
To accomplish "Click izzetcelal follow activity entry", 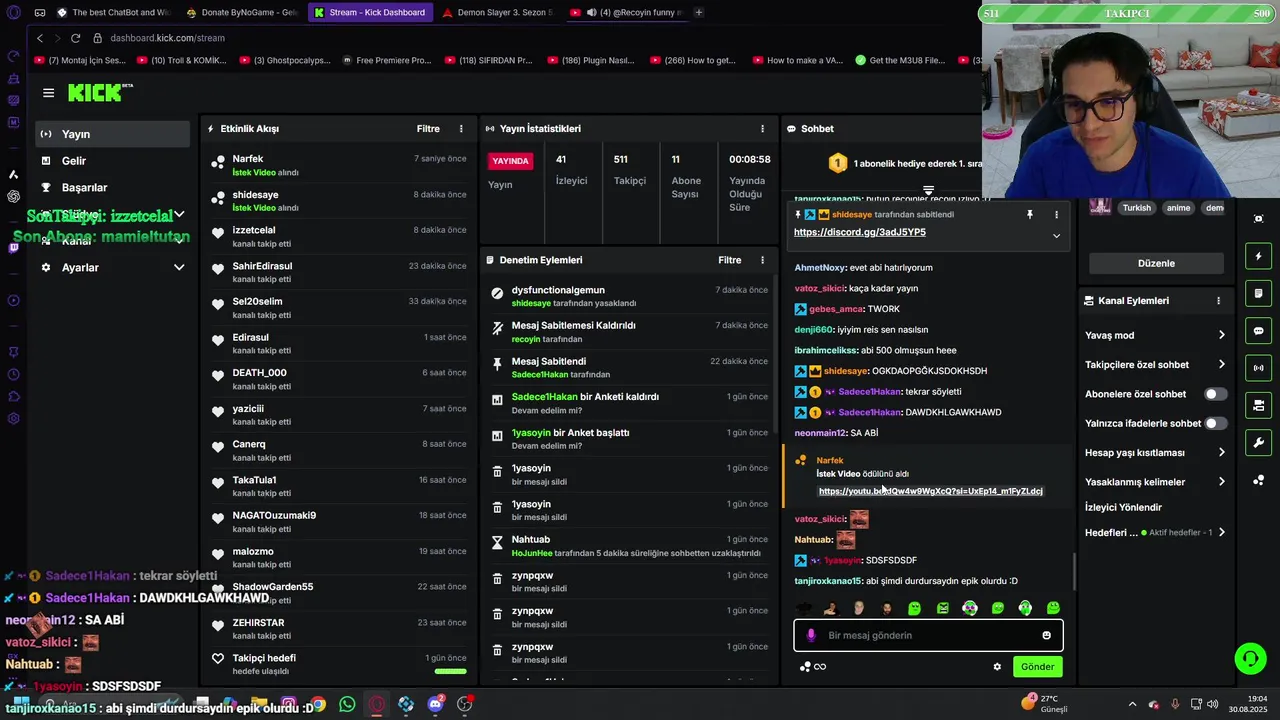I will [x=338, y=237].
